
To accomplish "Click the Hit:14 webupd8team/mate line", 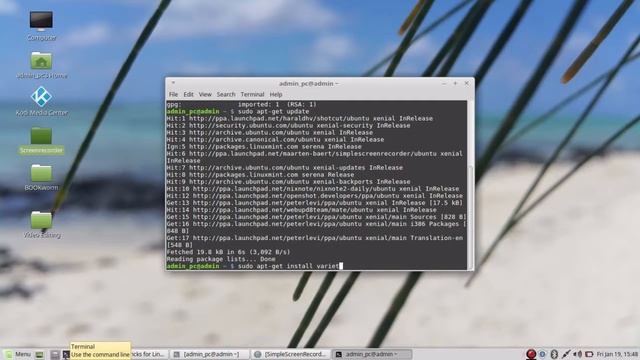I will 301,209.
